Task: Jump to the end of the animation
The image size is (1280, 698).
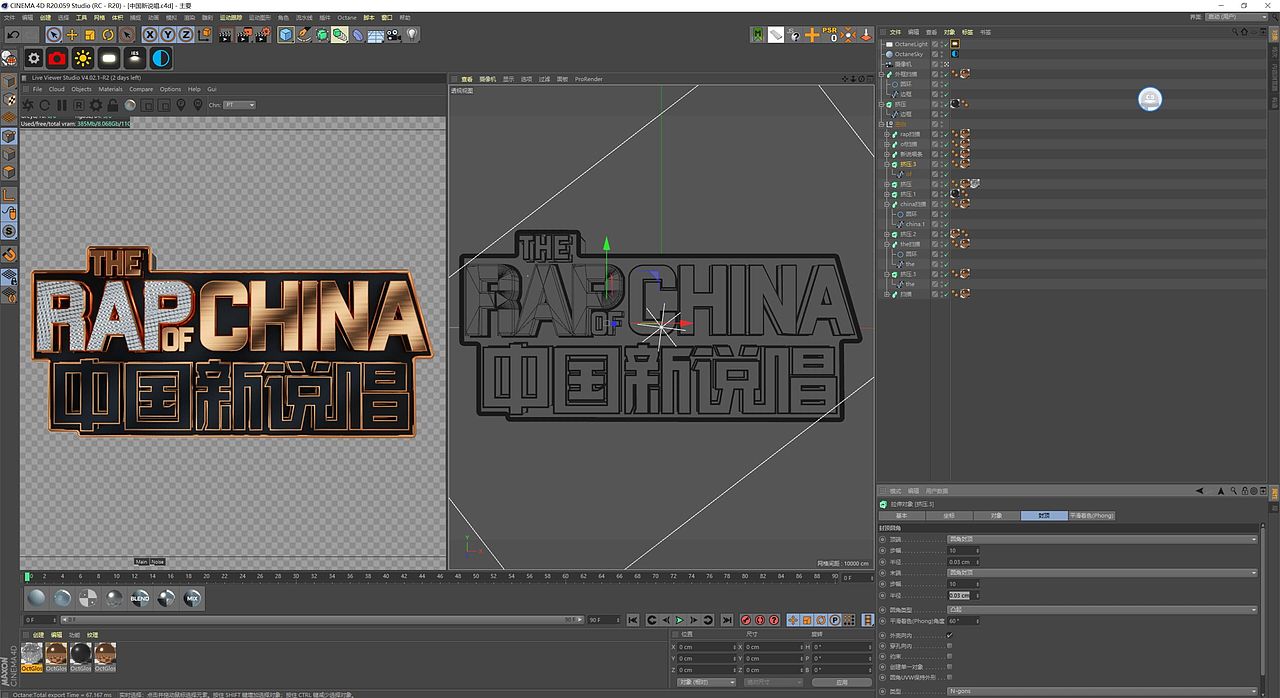Action: 726,620
